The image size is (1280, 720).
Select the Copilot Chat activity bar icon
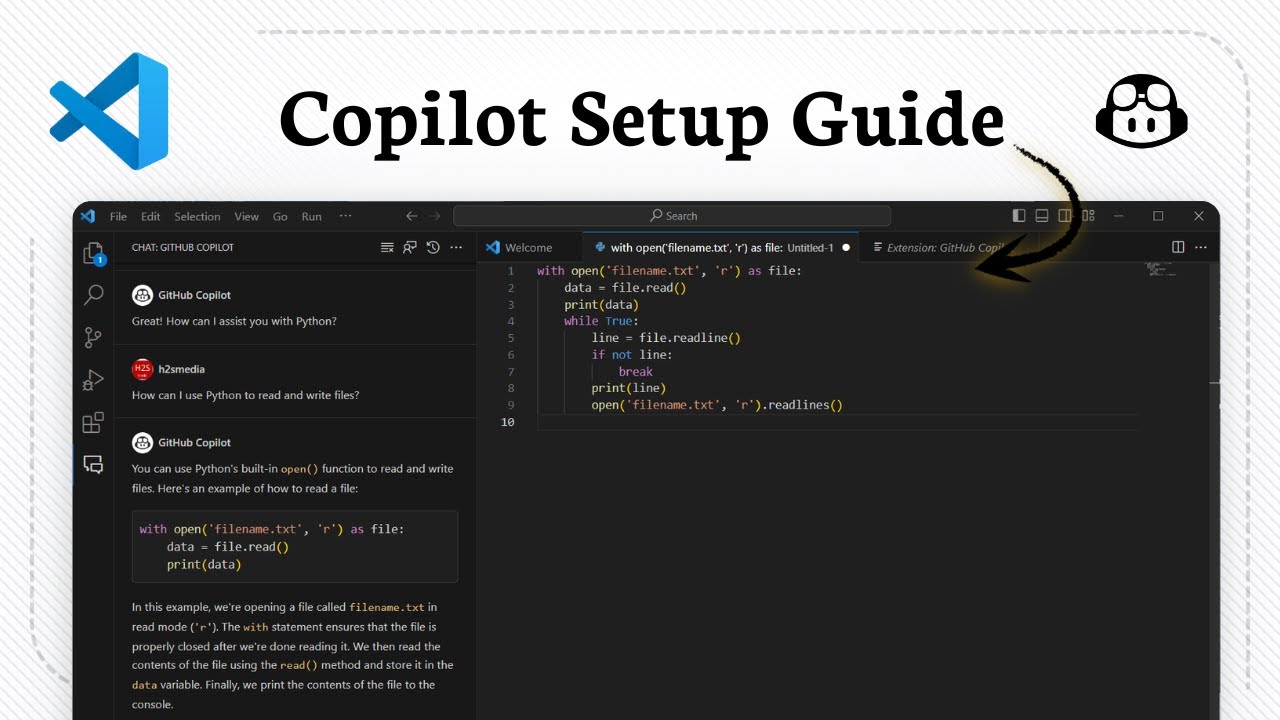click(x=93, y=464)
